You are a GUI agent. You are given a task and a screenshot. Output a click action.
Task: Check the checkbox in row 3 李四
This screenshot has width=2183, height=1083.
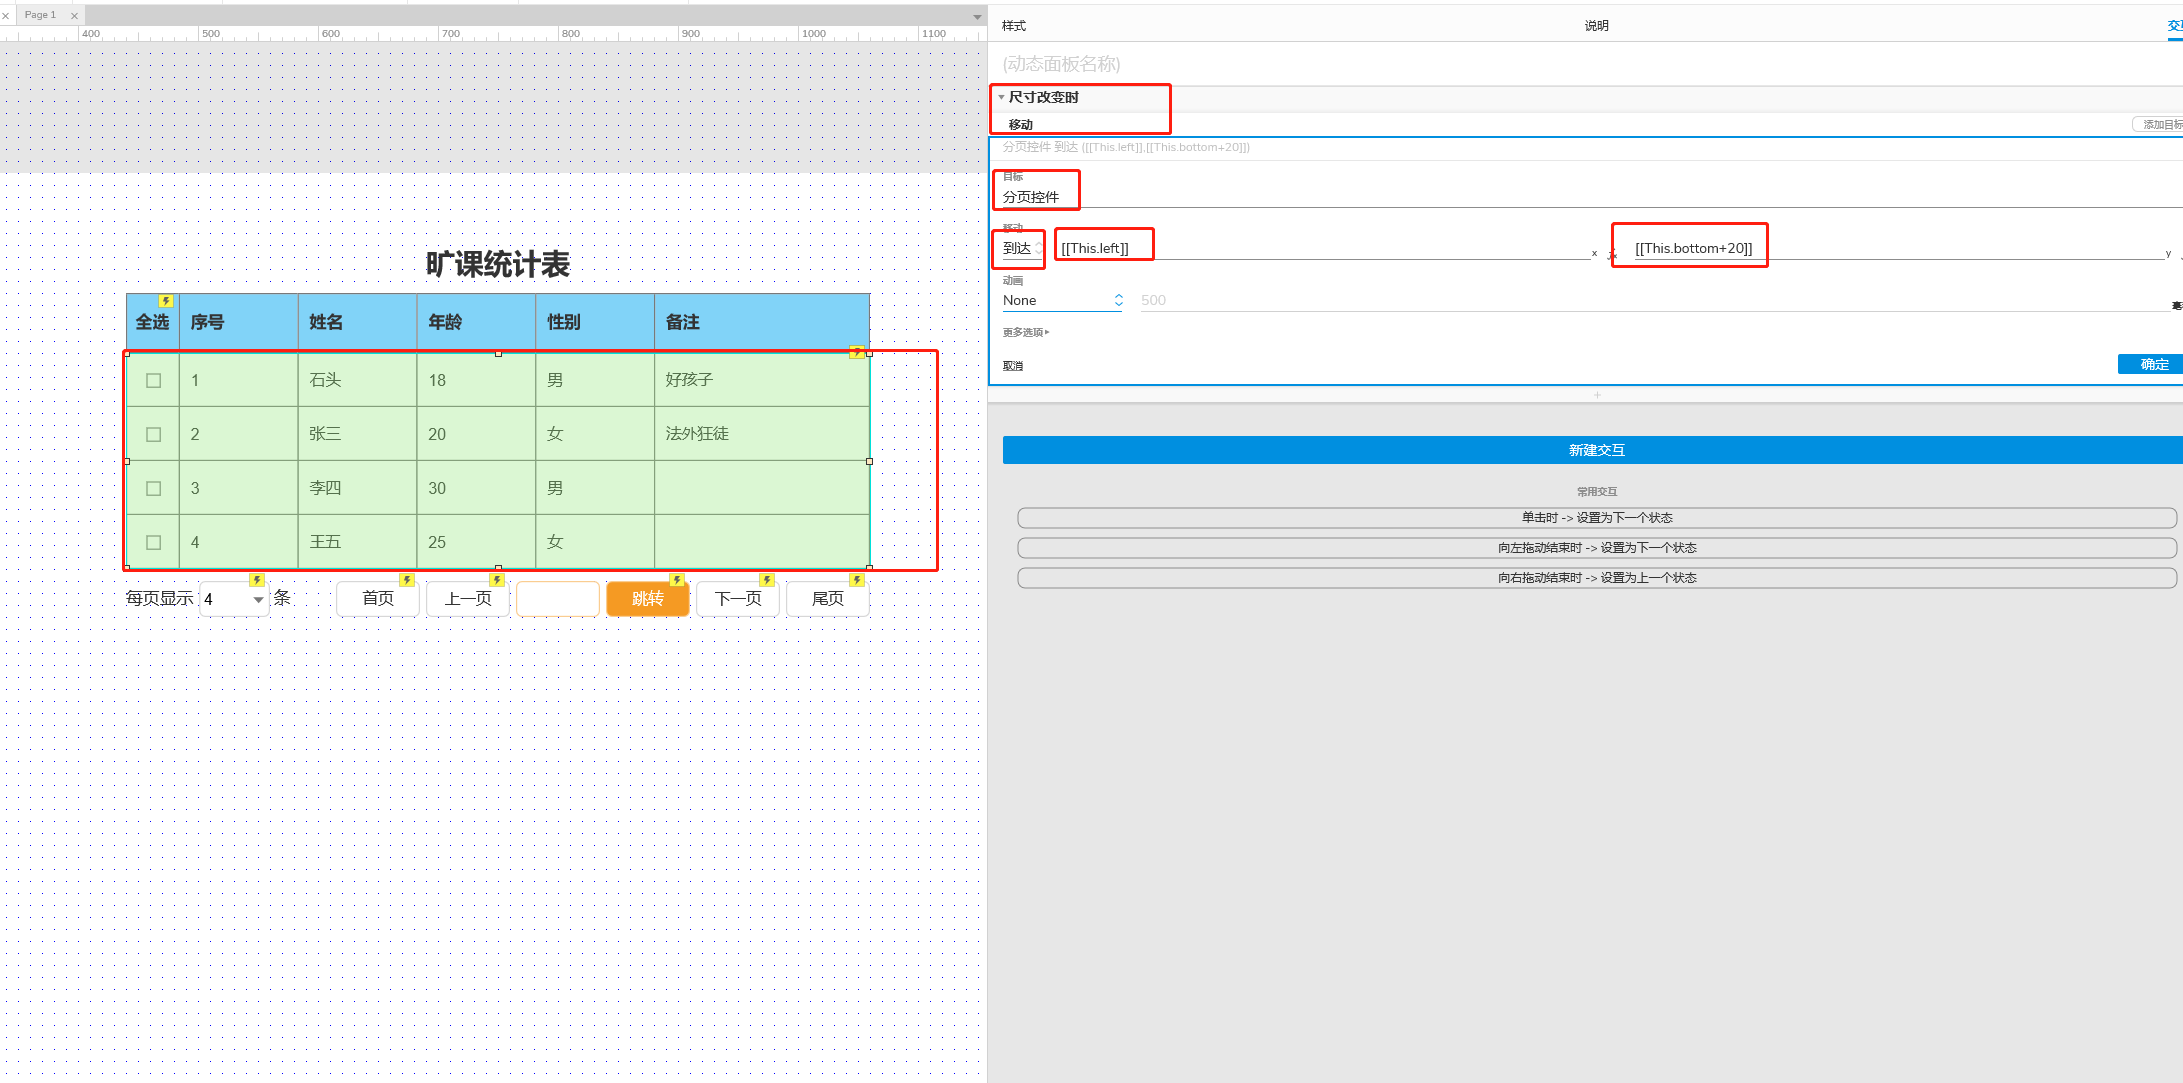[x=153, y=488]
